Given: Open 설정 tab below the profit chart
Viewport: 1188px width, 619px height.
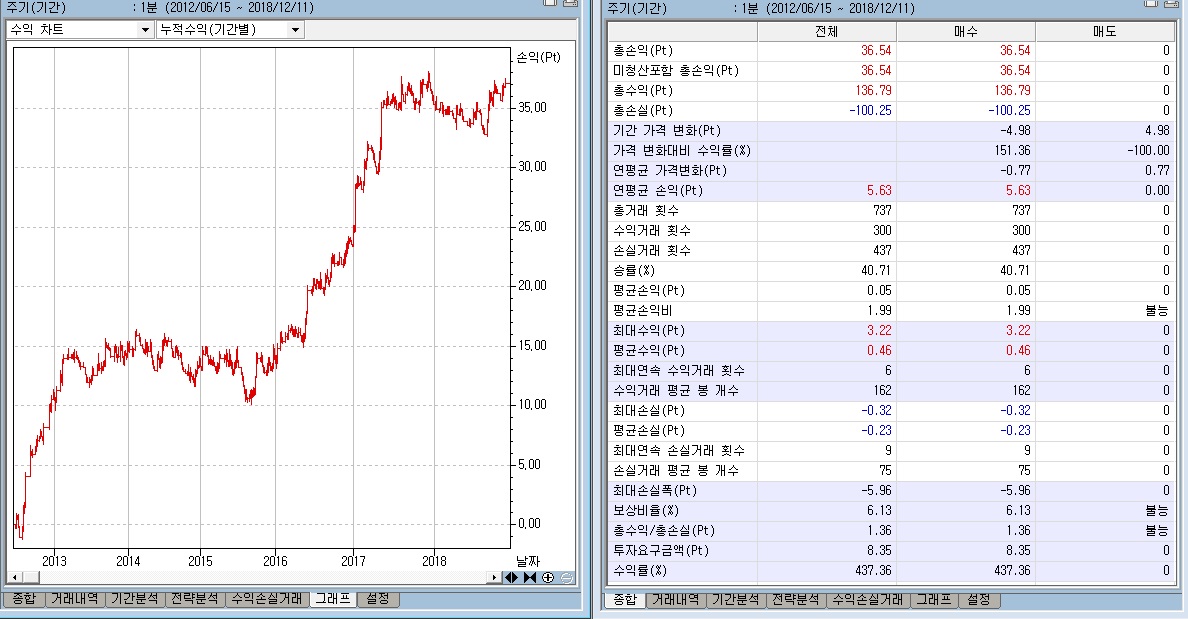Looking at the screenshot, I should coord(378,599).
